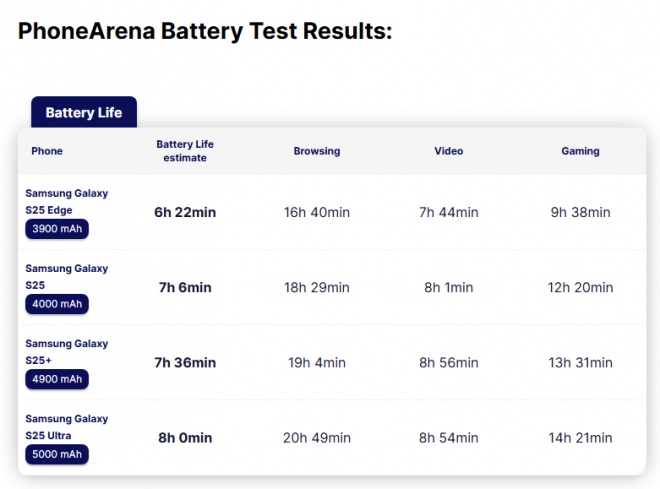Click the 7h 36min estimate for S25+
Screen dimensions: 660x489
point(185,362)
